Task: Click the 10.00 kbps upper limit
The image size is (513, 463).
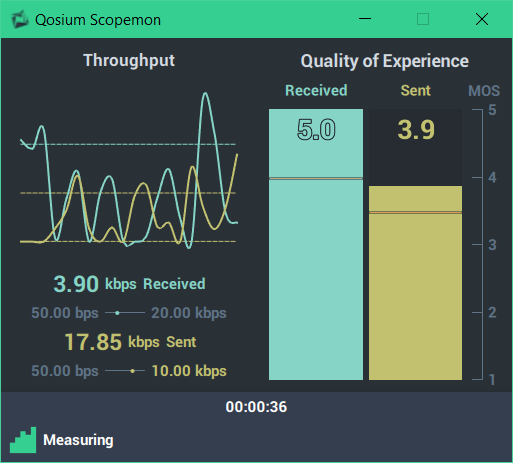Action: tap(189, 371)
